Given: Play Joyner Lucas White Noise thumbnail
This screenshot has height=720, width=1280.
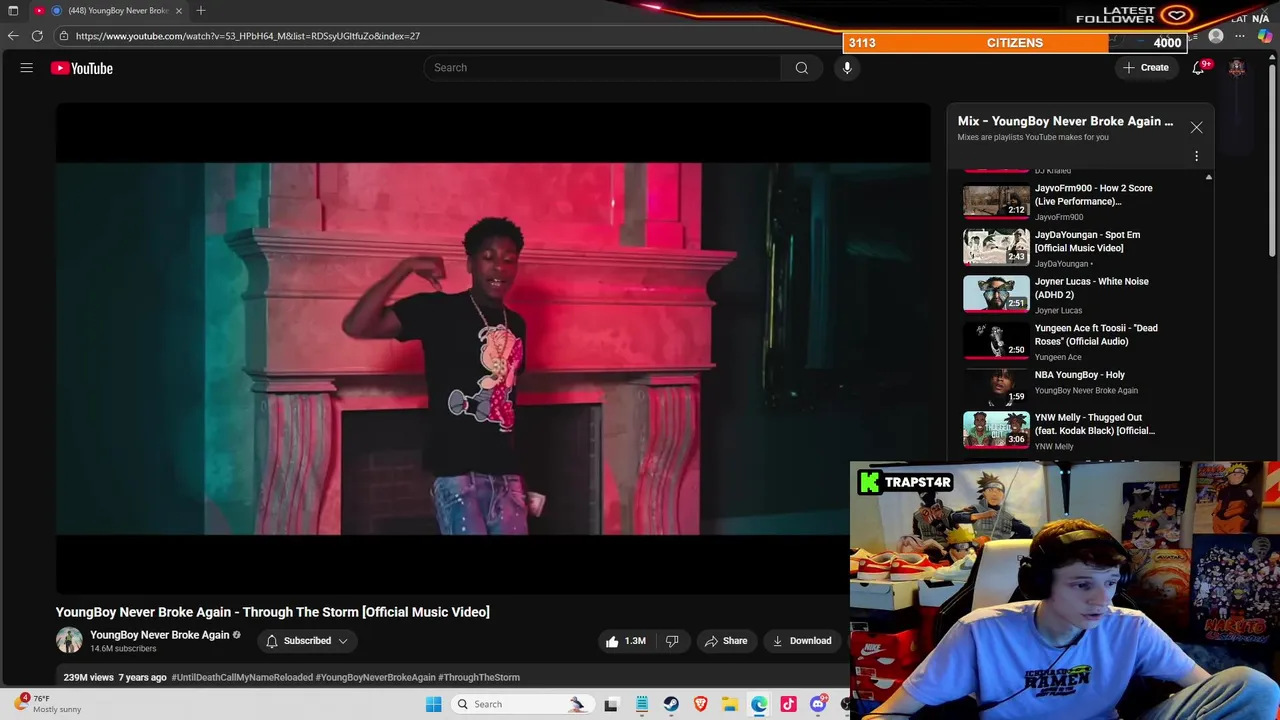Looking at the screenshot, I should point(996,293).
